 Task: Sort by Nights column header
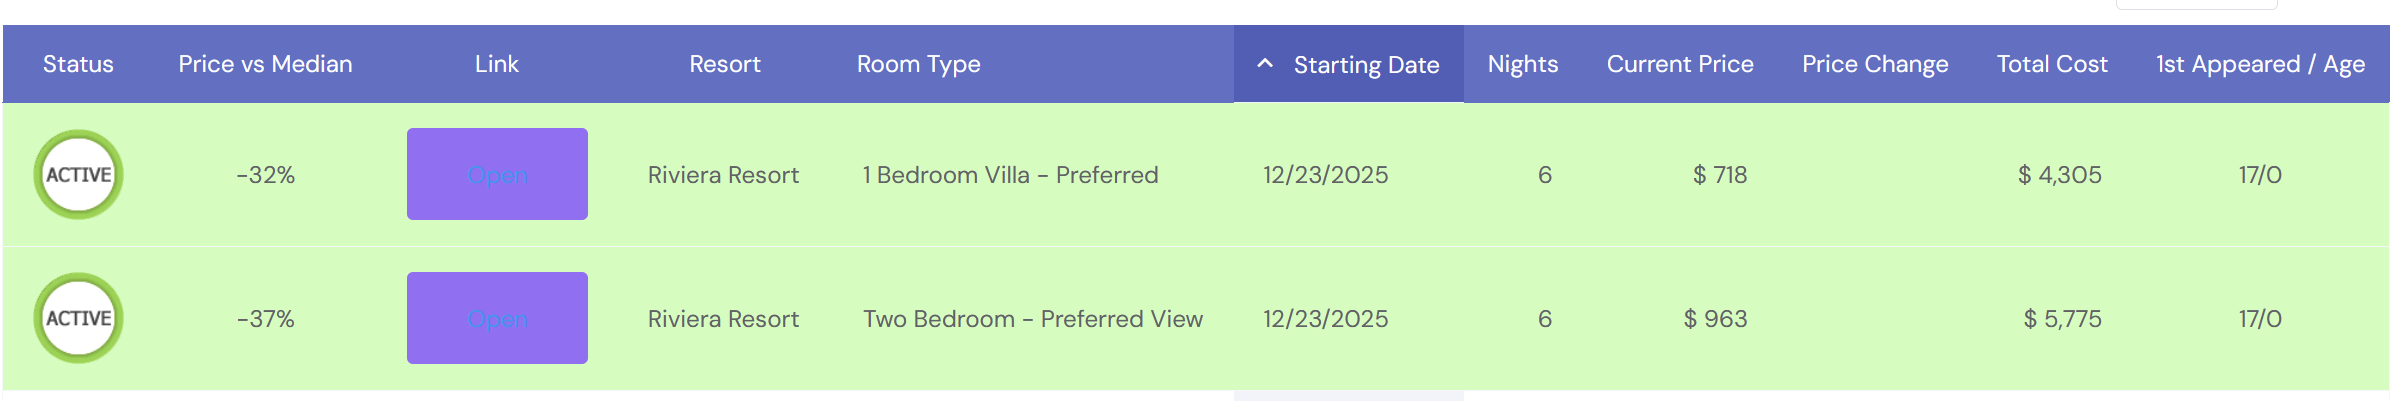[1522, 64]
